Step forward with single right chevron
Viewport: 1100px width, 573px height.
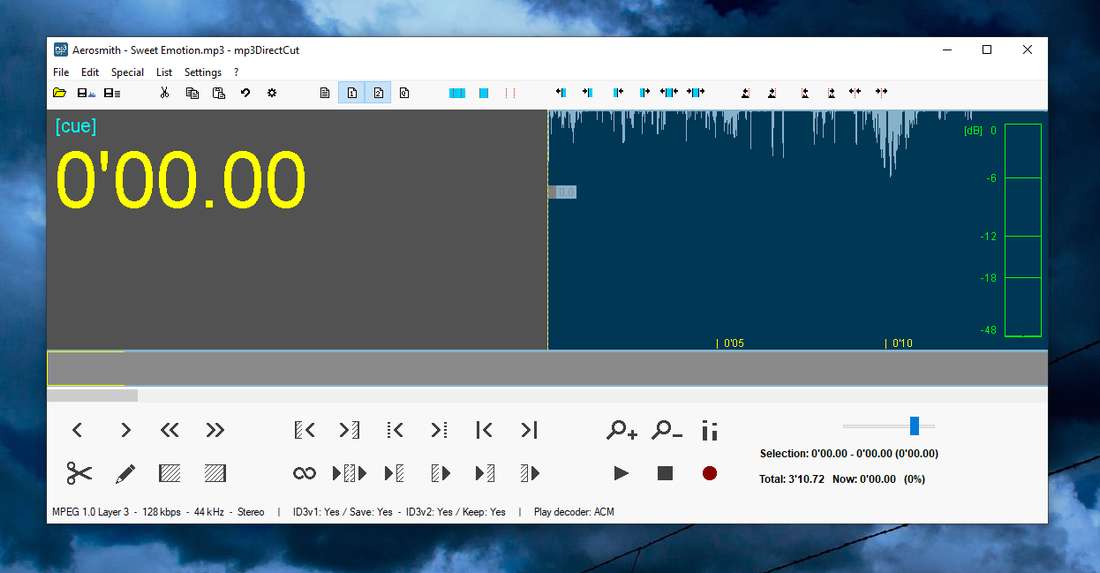point(126,430)
